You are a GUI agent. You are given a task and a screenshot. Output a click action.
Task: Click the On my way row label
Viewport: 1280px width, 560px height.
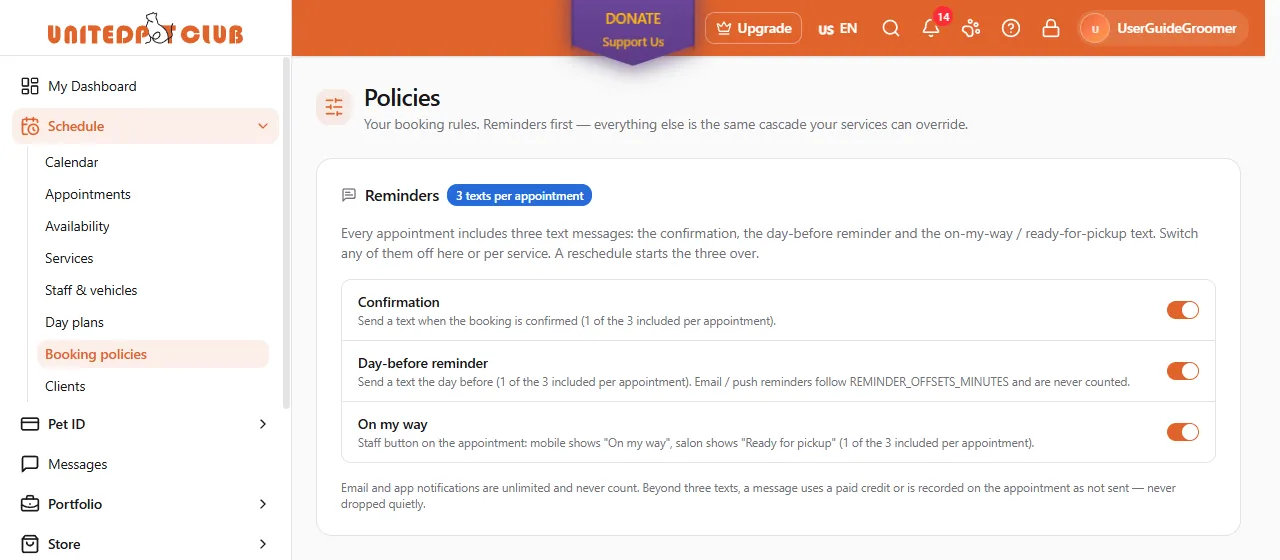(393, 424)
